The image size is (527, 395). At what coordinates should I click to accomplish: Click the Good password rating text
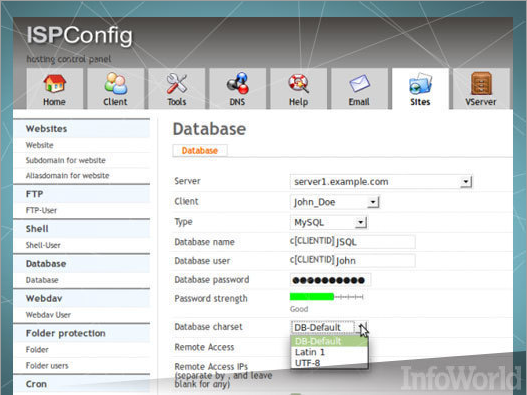299,309
